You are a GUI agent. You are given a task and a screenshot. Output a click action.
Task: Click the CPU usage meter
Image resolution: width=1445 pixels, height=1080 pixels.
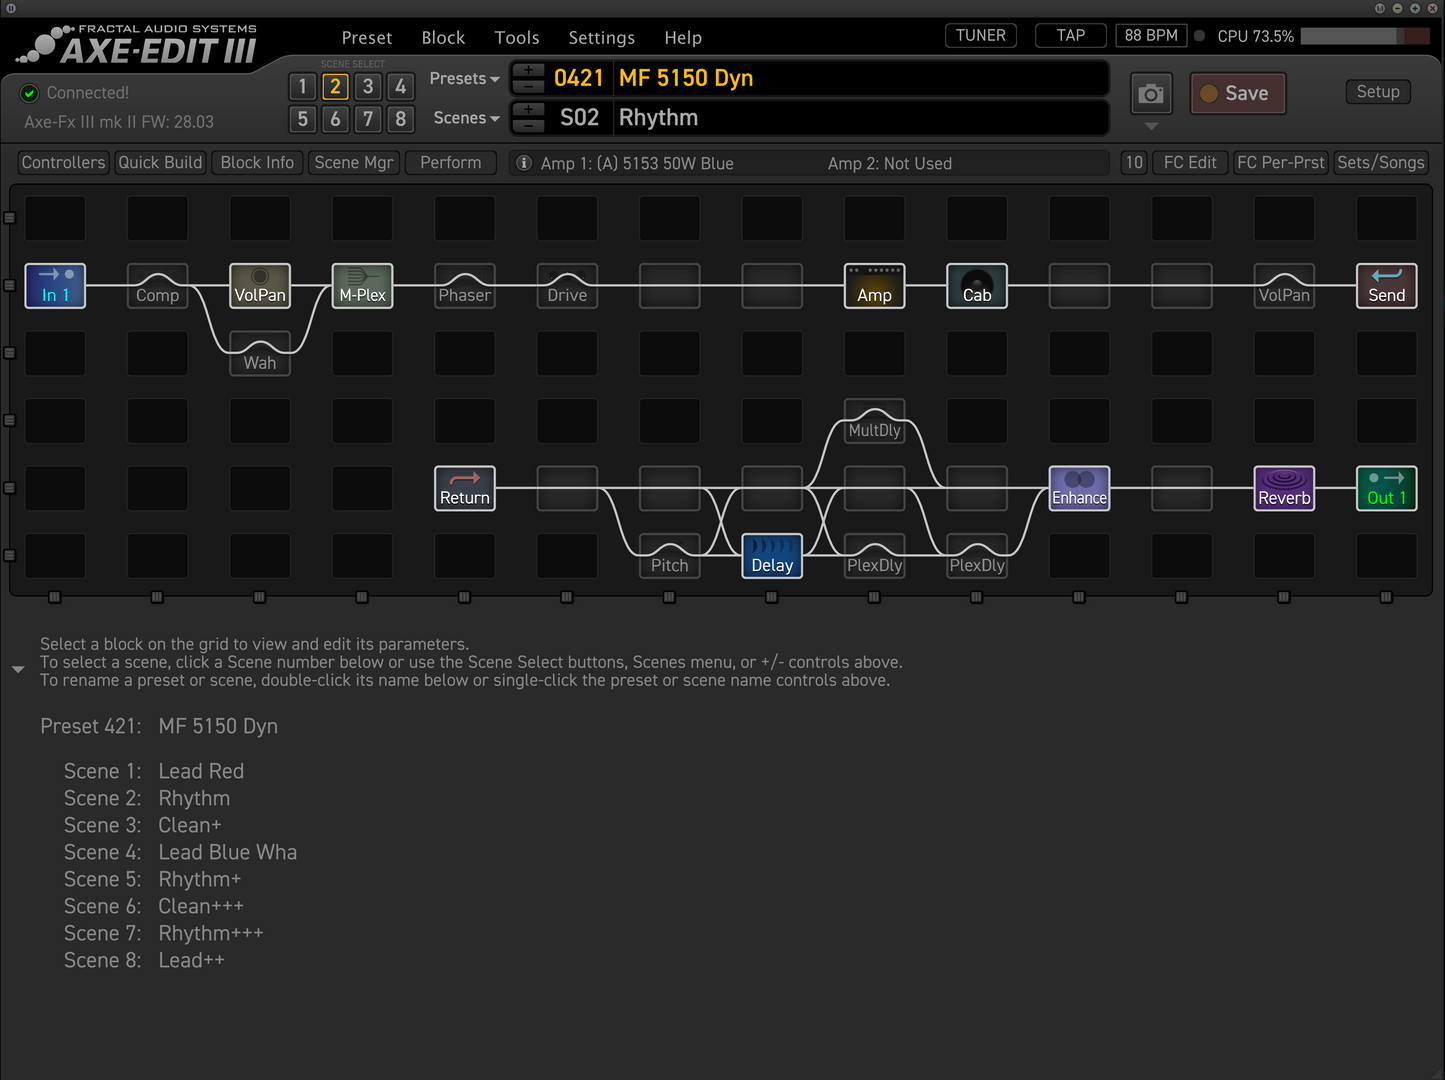pyautogui.click(x=1364, y=36)
